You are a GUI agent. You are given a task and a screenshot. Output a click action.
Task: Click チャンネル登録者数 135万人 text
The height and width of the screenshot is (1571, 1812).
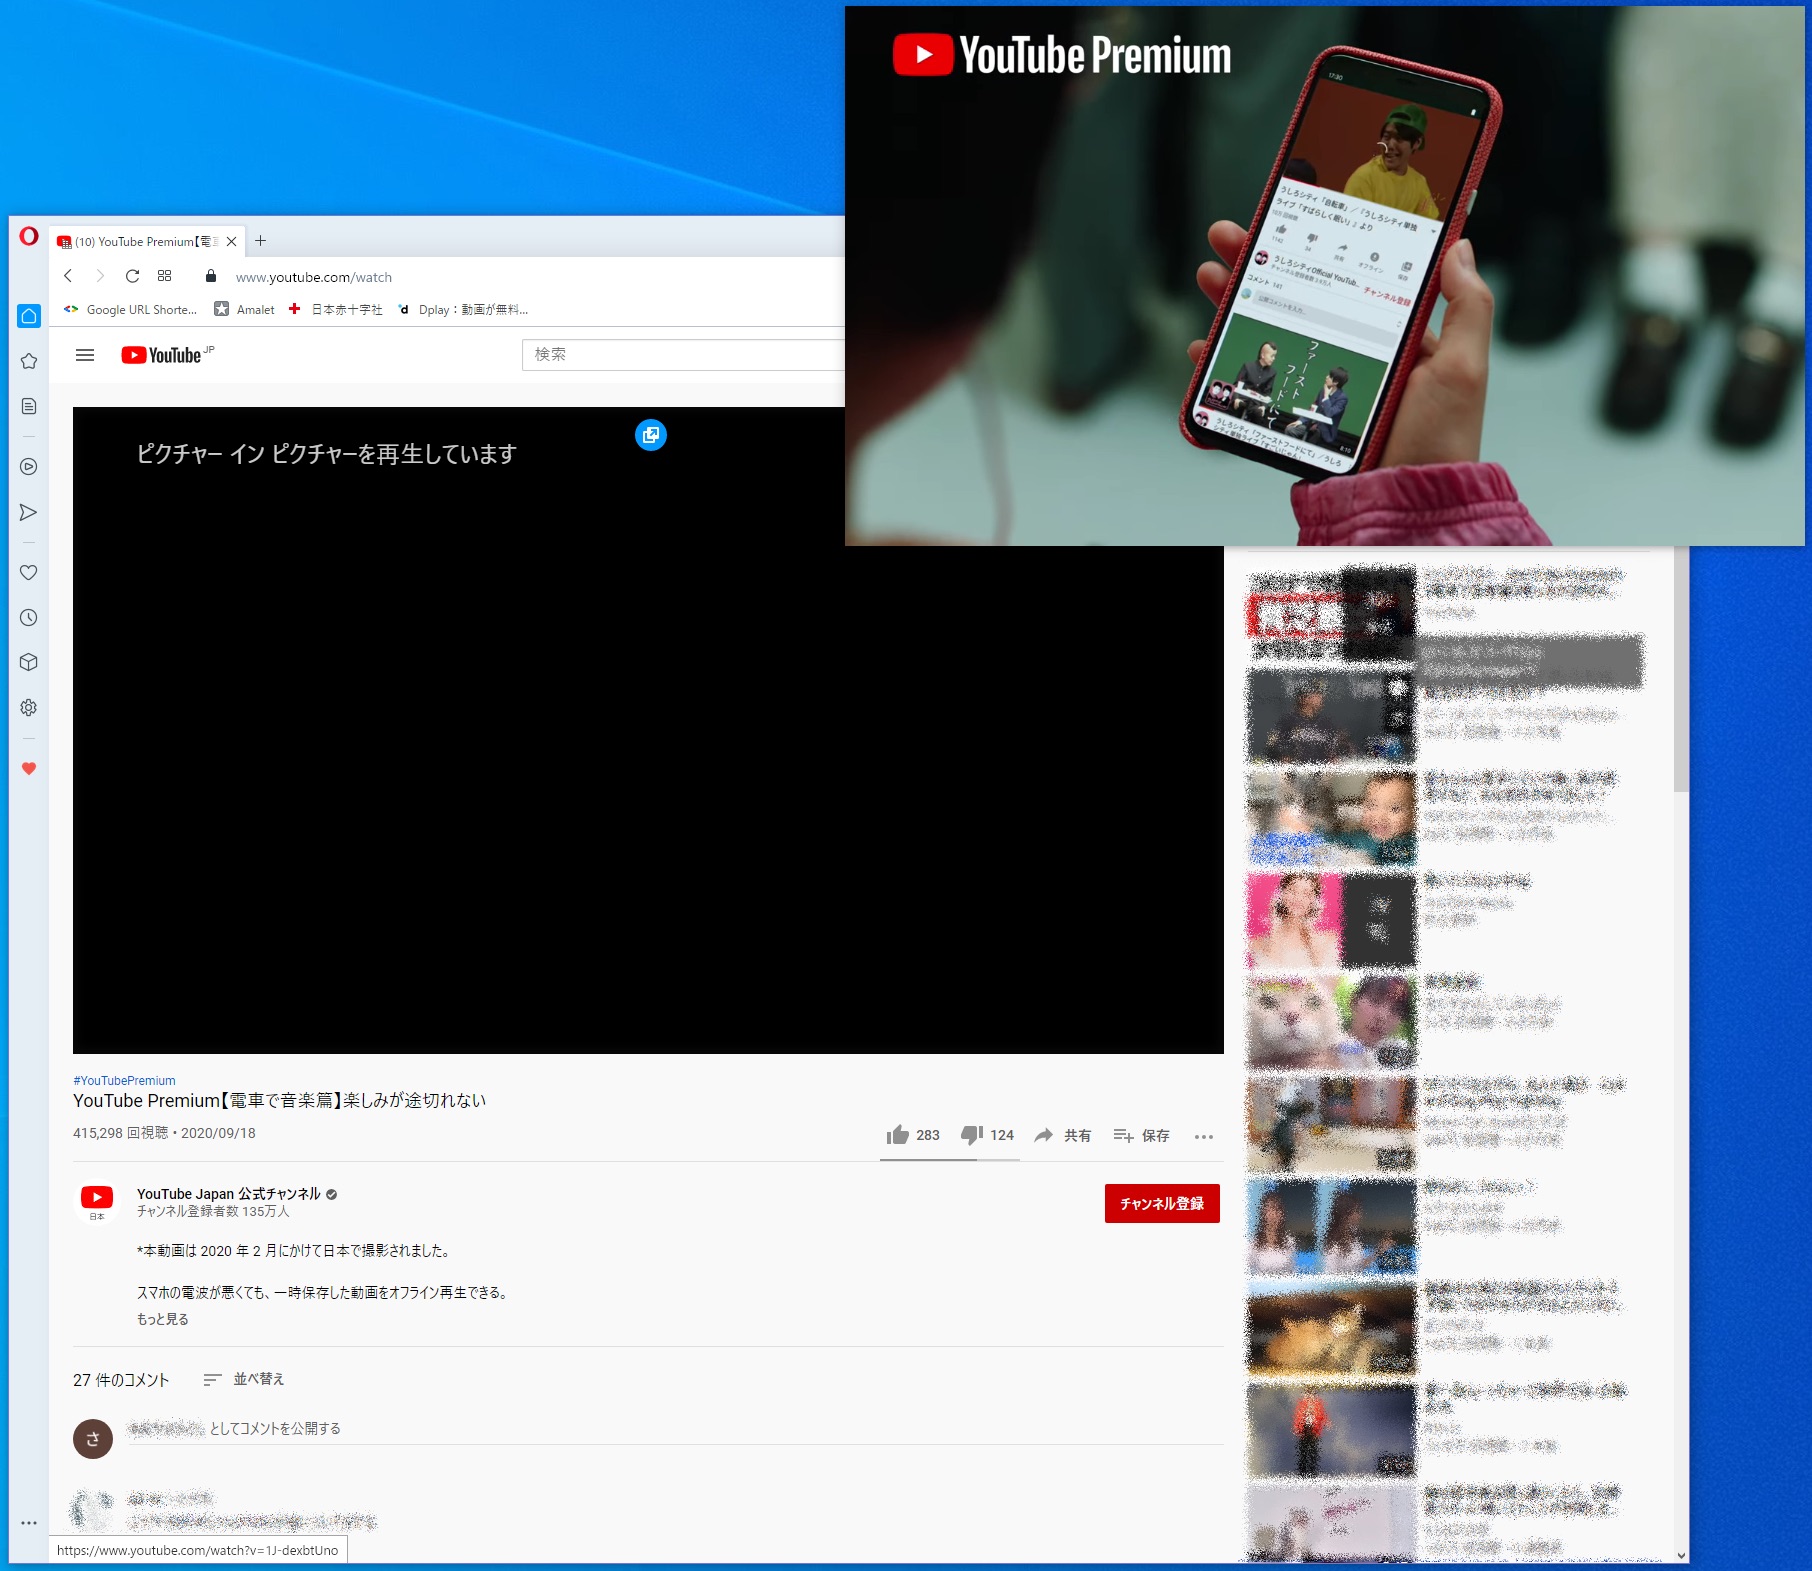pyautogui.click(x=213, y=1211)
